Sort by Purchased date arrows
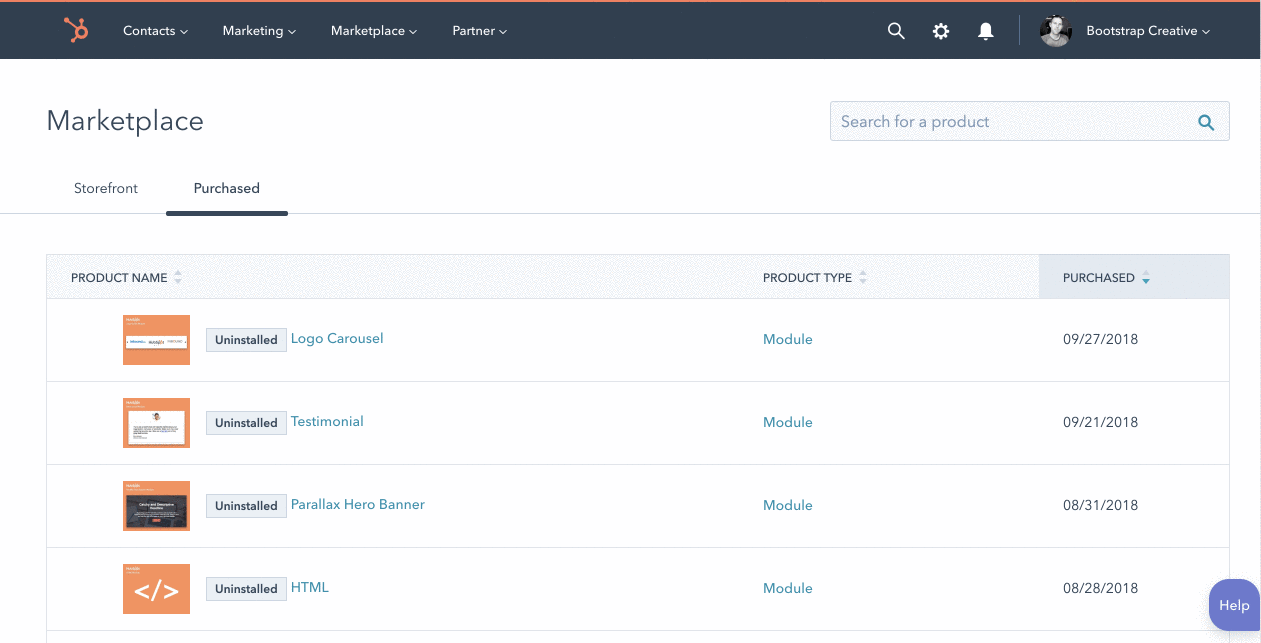The image size is (1261, 643). click(x=1146, y=278)
